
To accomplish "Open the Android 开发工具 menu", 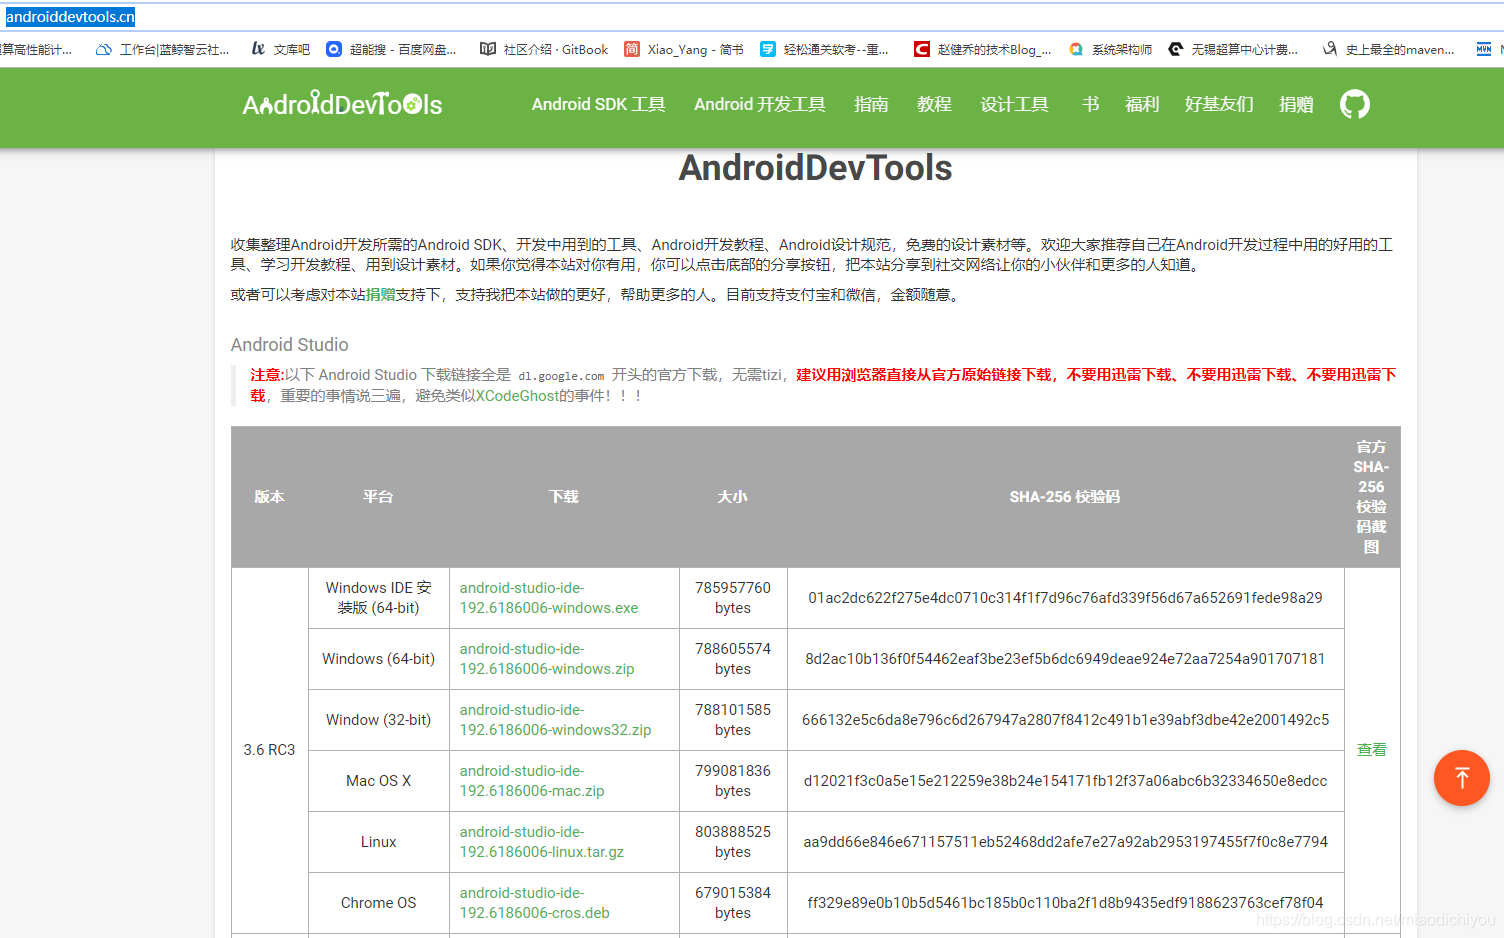I will [760, 104].
